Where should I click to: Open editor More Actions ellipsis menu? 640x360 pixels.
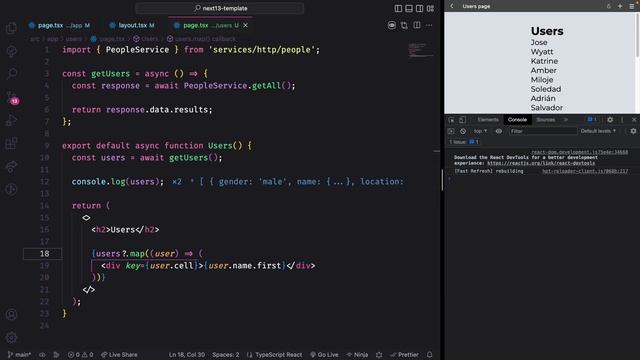(429, 25)
